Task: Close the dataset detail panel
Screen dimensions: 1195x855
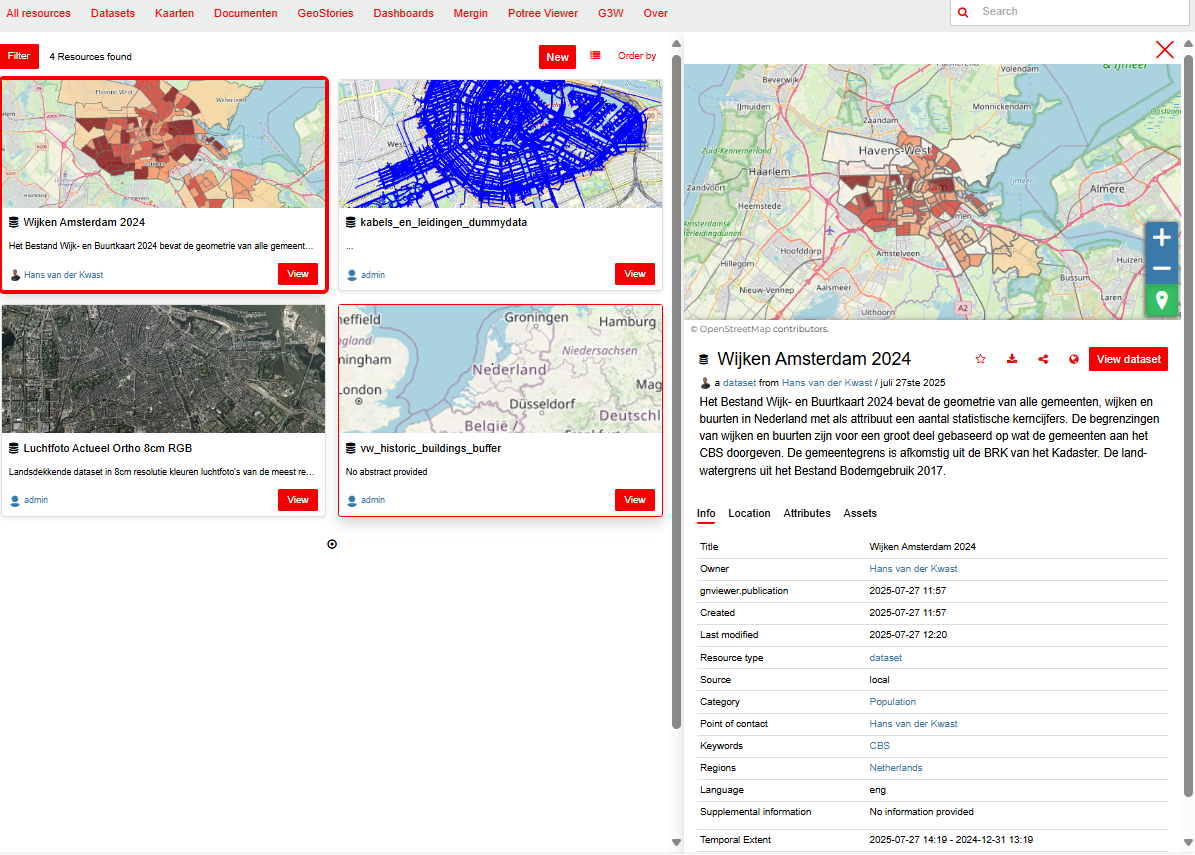Action: coord(1165,50)
